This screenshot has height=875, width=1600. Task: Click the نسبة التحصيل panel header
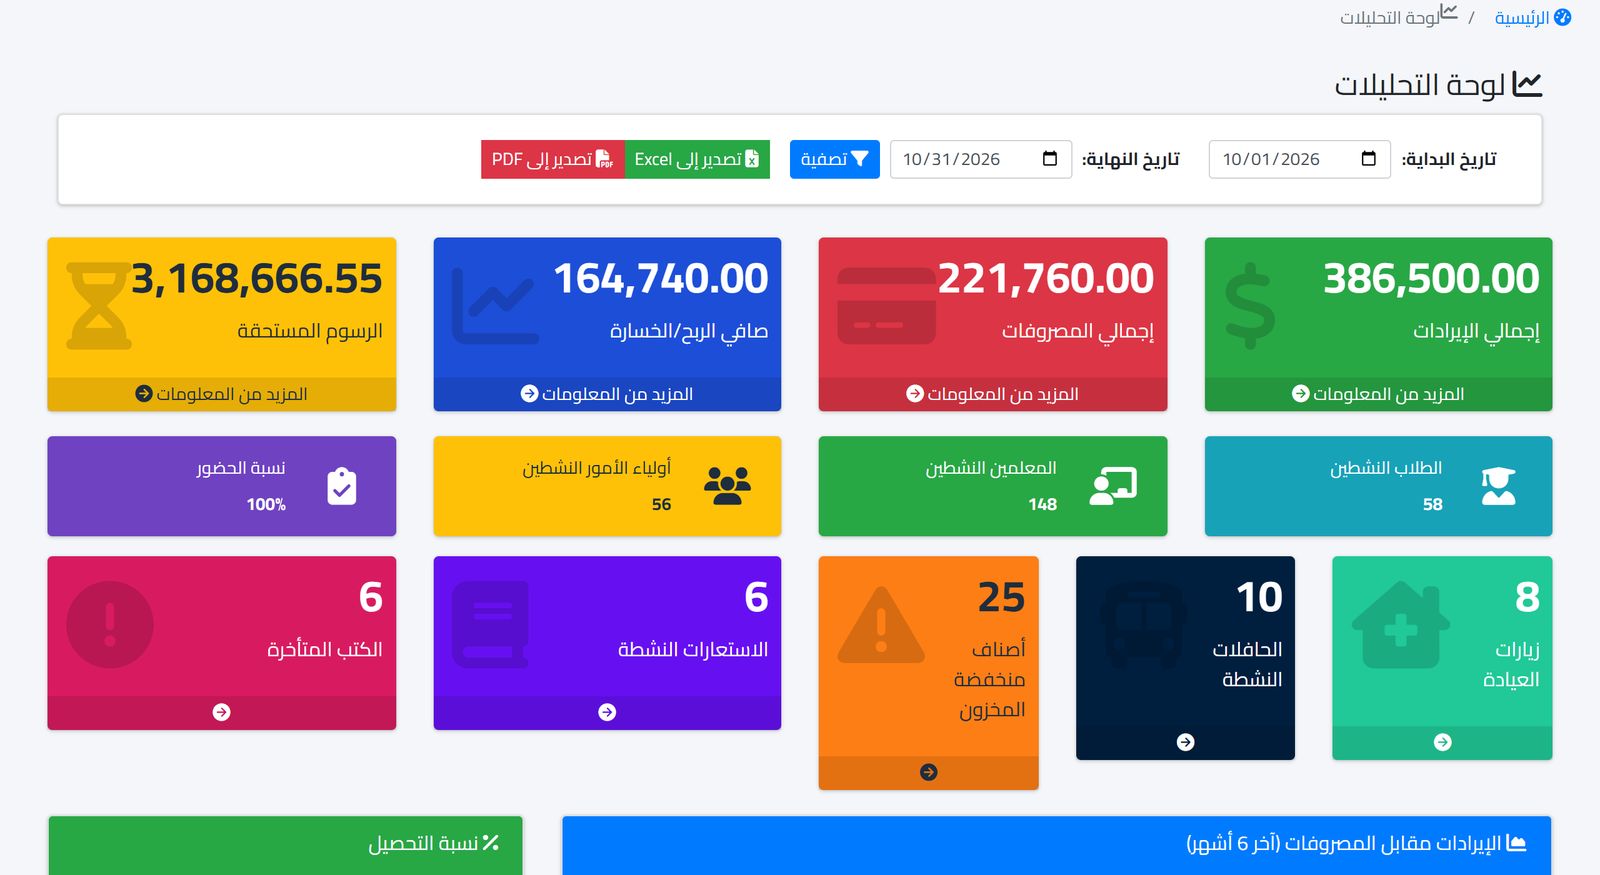pos(285,844)
